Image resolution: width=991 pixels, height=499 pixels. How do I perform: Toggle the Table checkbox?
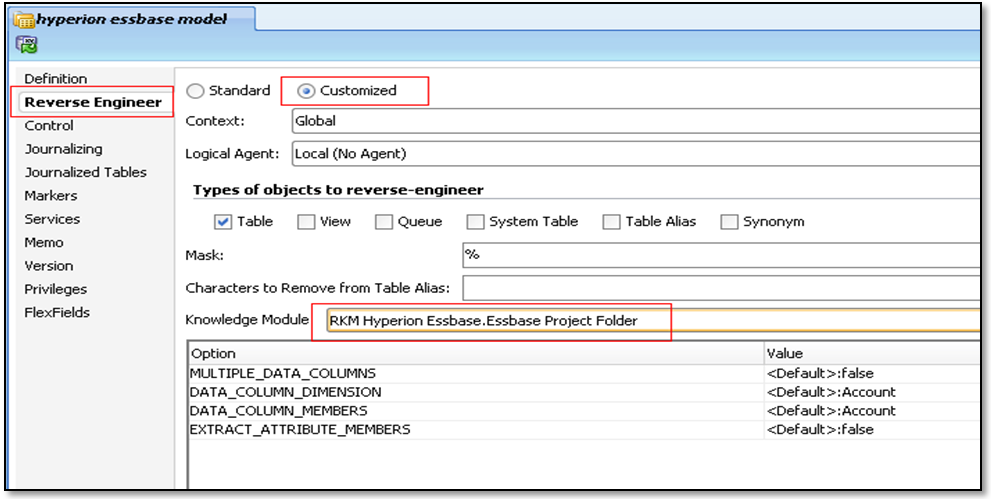pyautogui.click(x=222, y=222)
